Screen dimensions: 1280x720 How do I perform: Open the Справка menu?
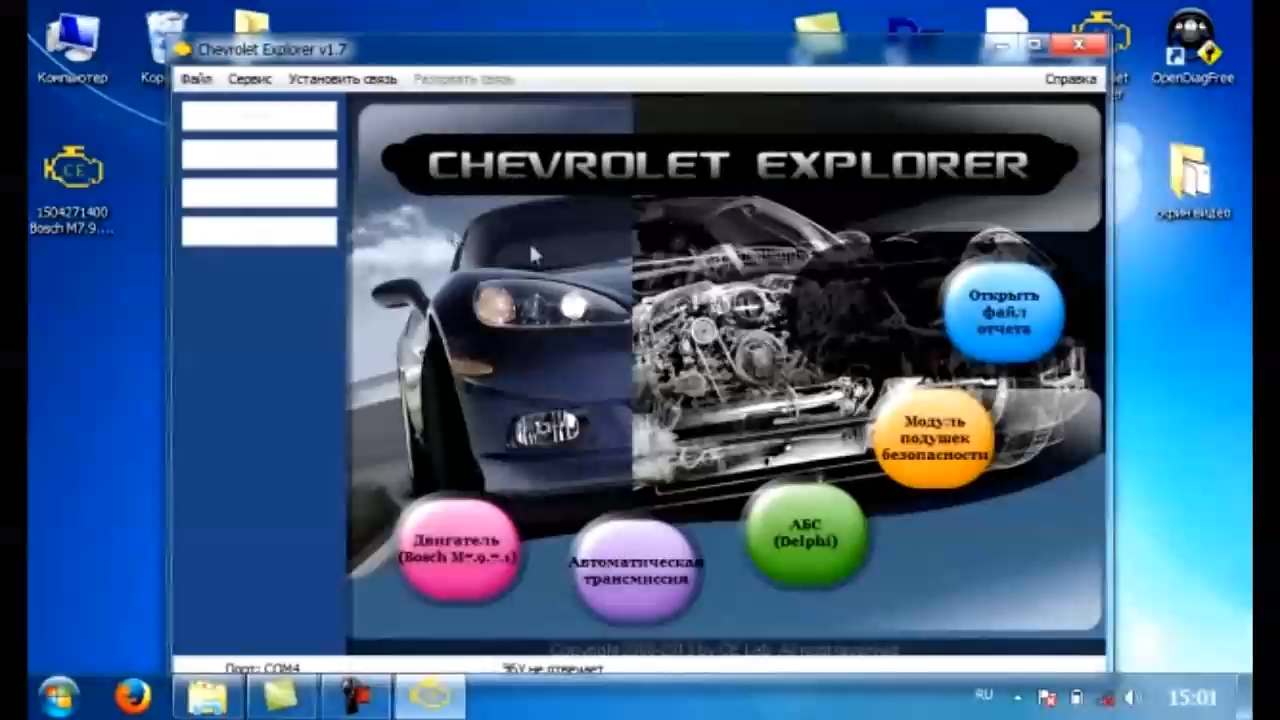(1070, 78)
